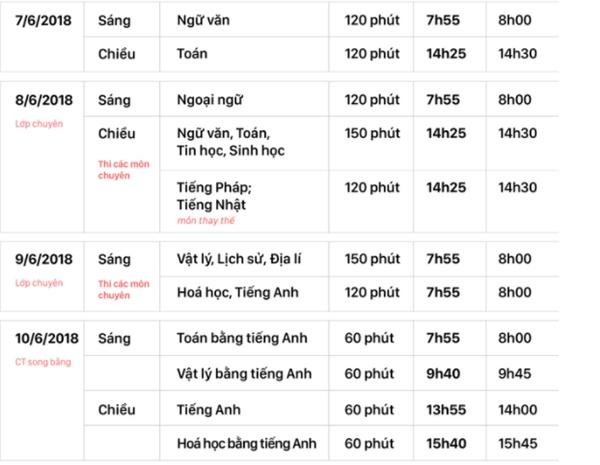Viewport: 600px width, 465px height.
Task: Click "Vật lý bằng tiếng Anh" subject
Action: tap(244, 373)
